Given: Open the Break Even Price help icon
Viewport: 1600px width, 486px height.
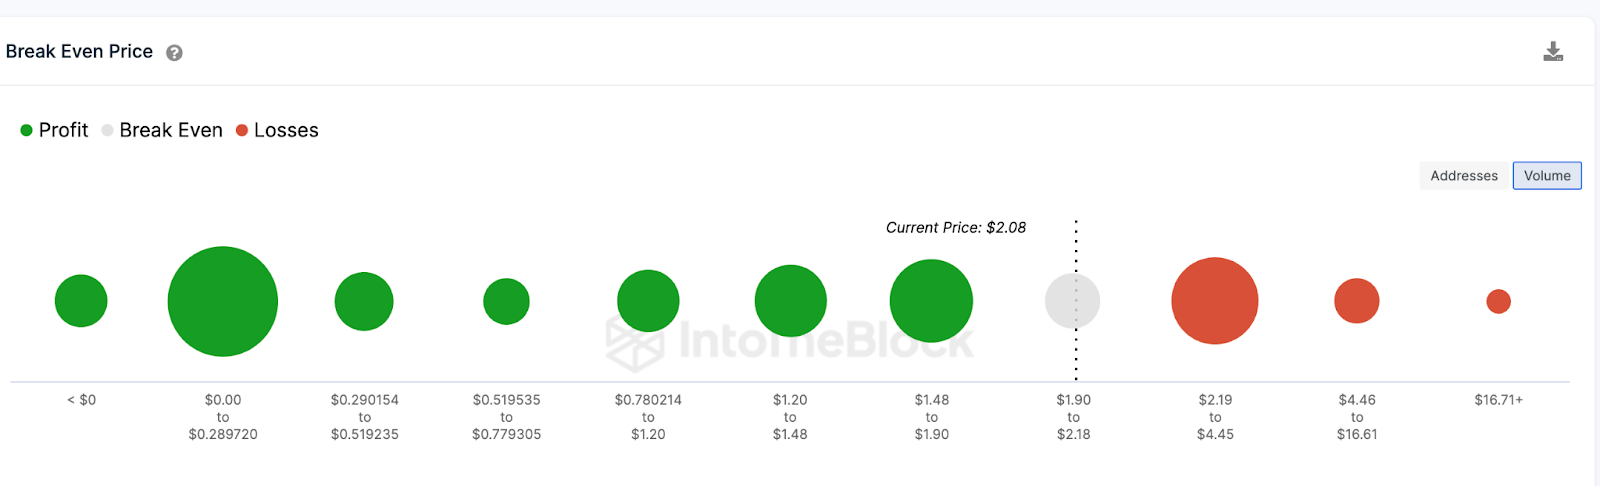Looking at the screenshot, I should 174,53.
